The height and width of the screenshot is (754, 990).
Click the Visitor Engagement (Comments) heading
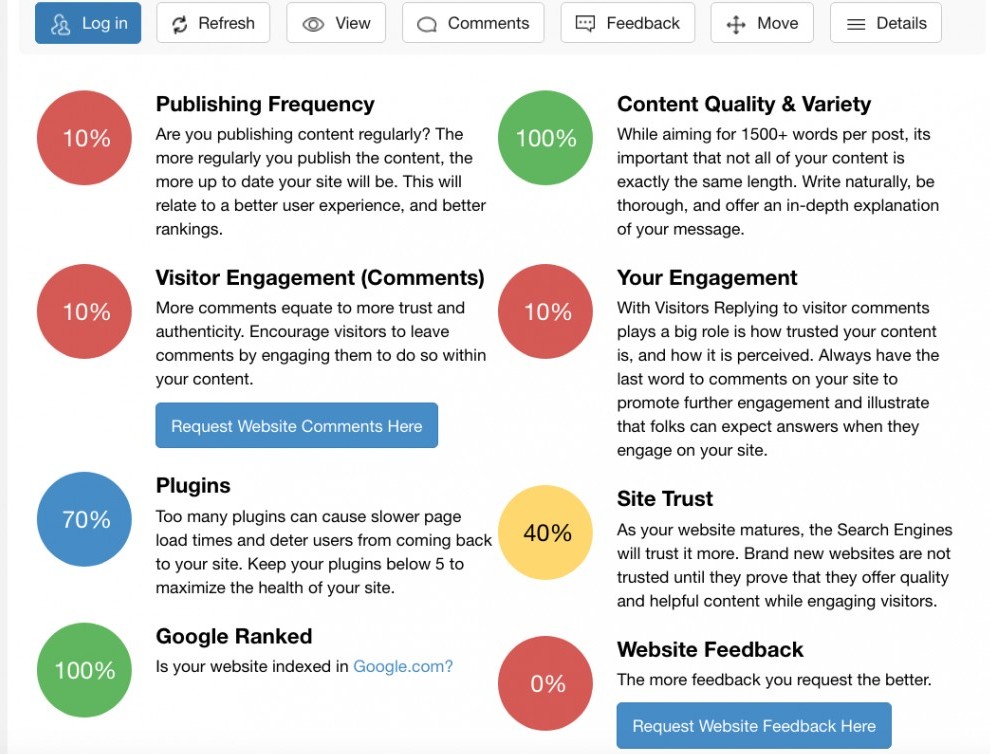point(320,277)
